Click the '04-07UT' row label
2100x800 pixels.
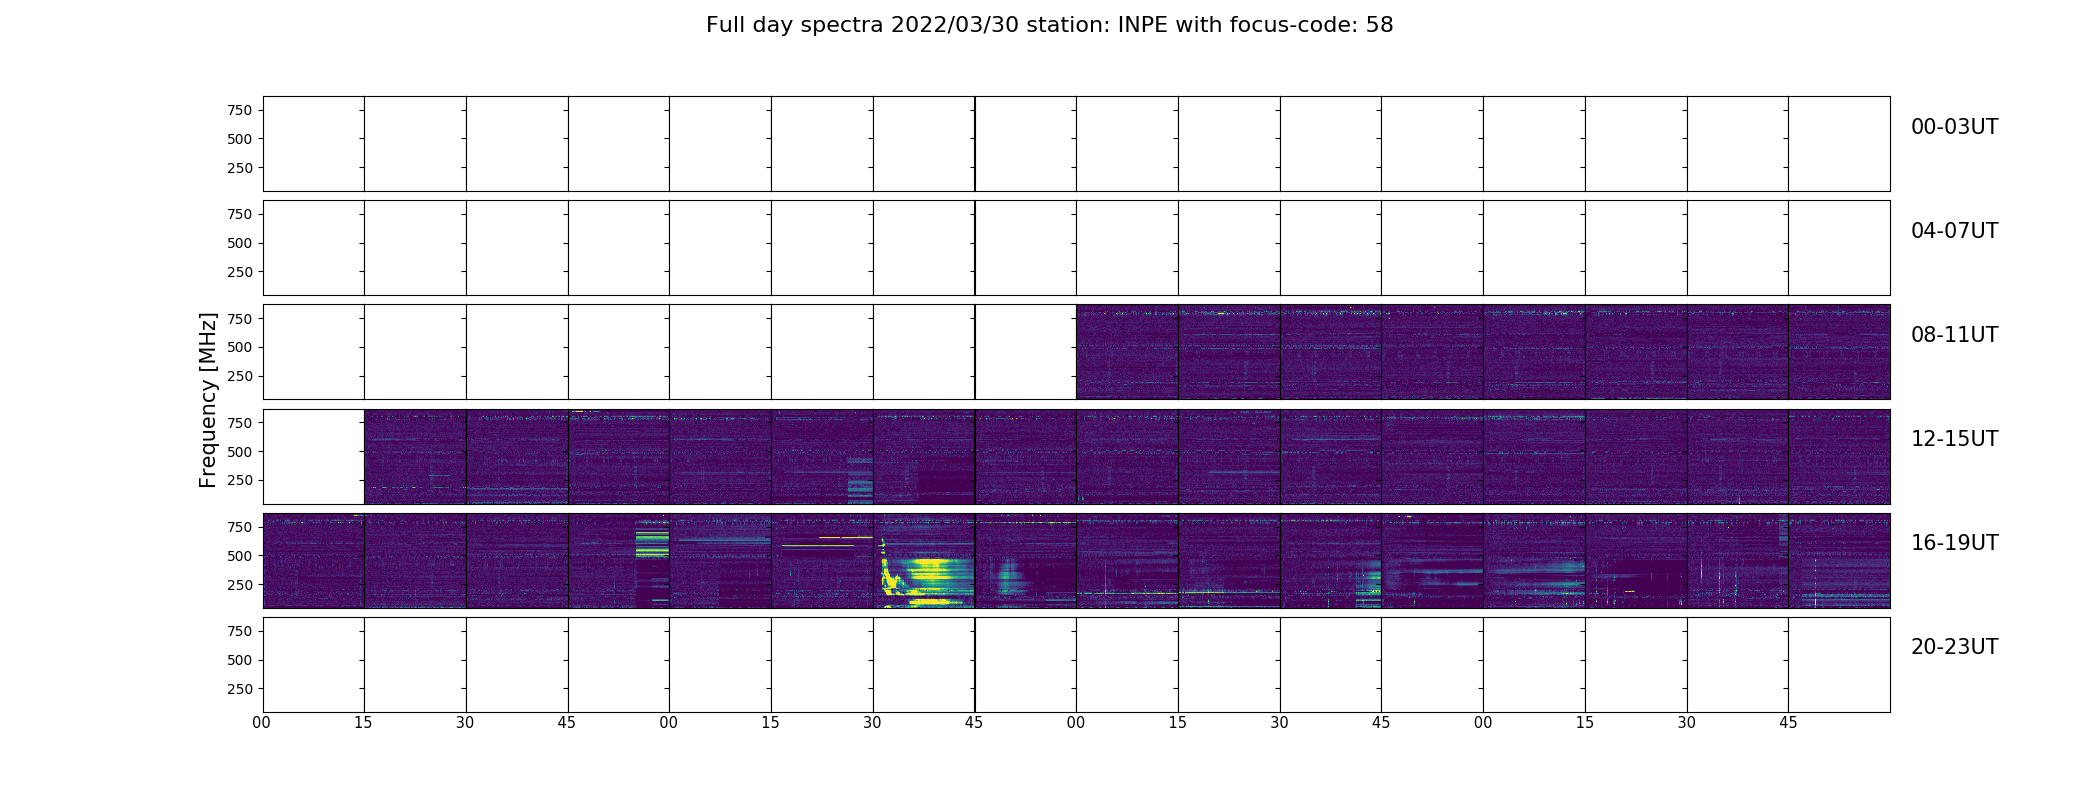coord(1954,231)
